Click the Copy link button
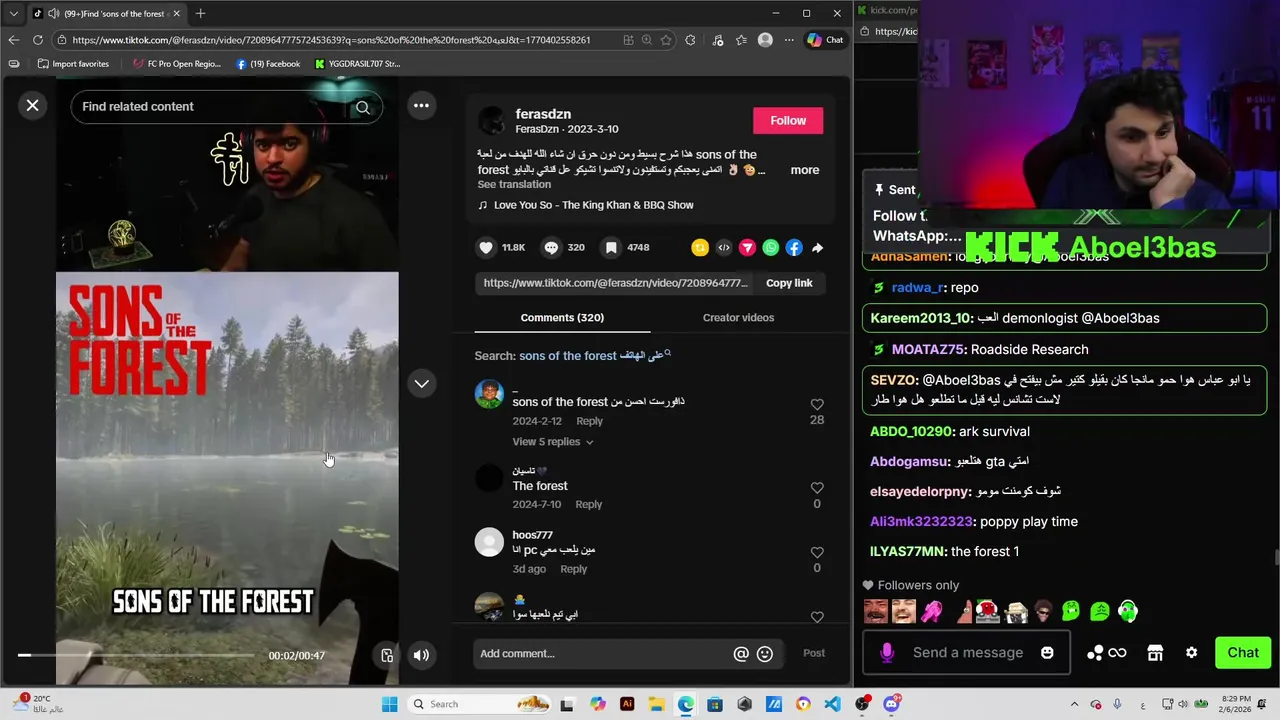1280x720 pixels. pos(789,283)
